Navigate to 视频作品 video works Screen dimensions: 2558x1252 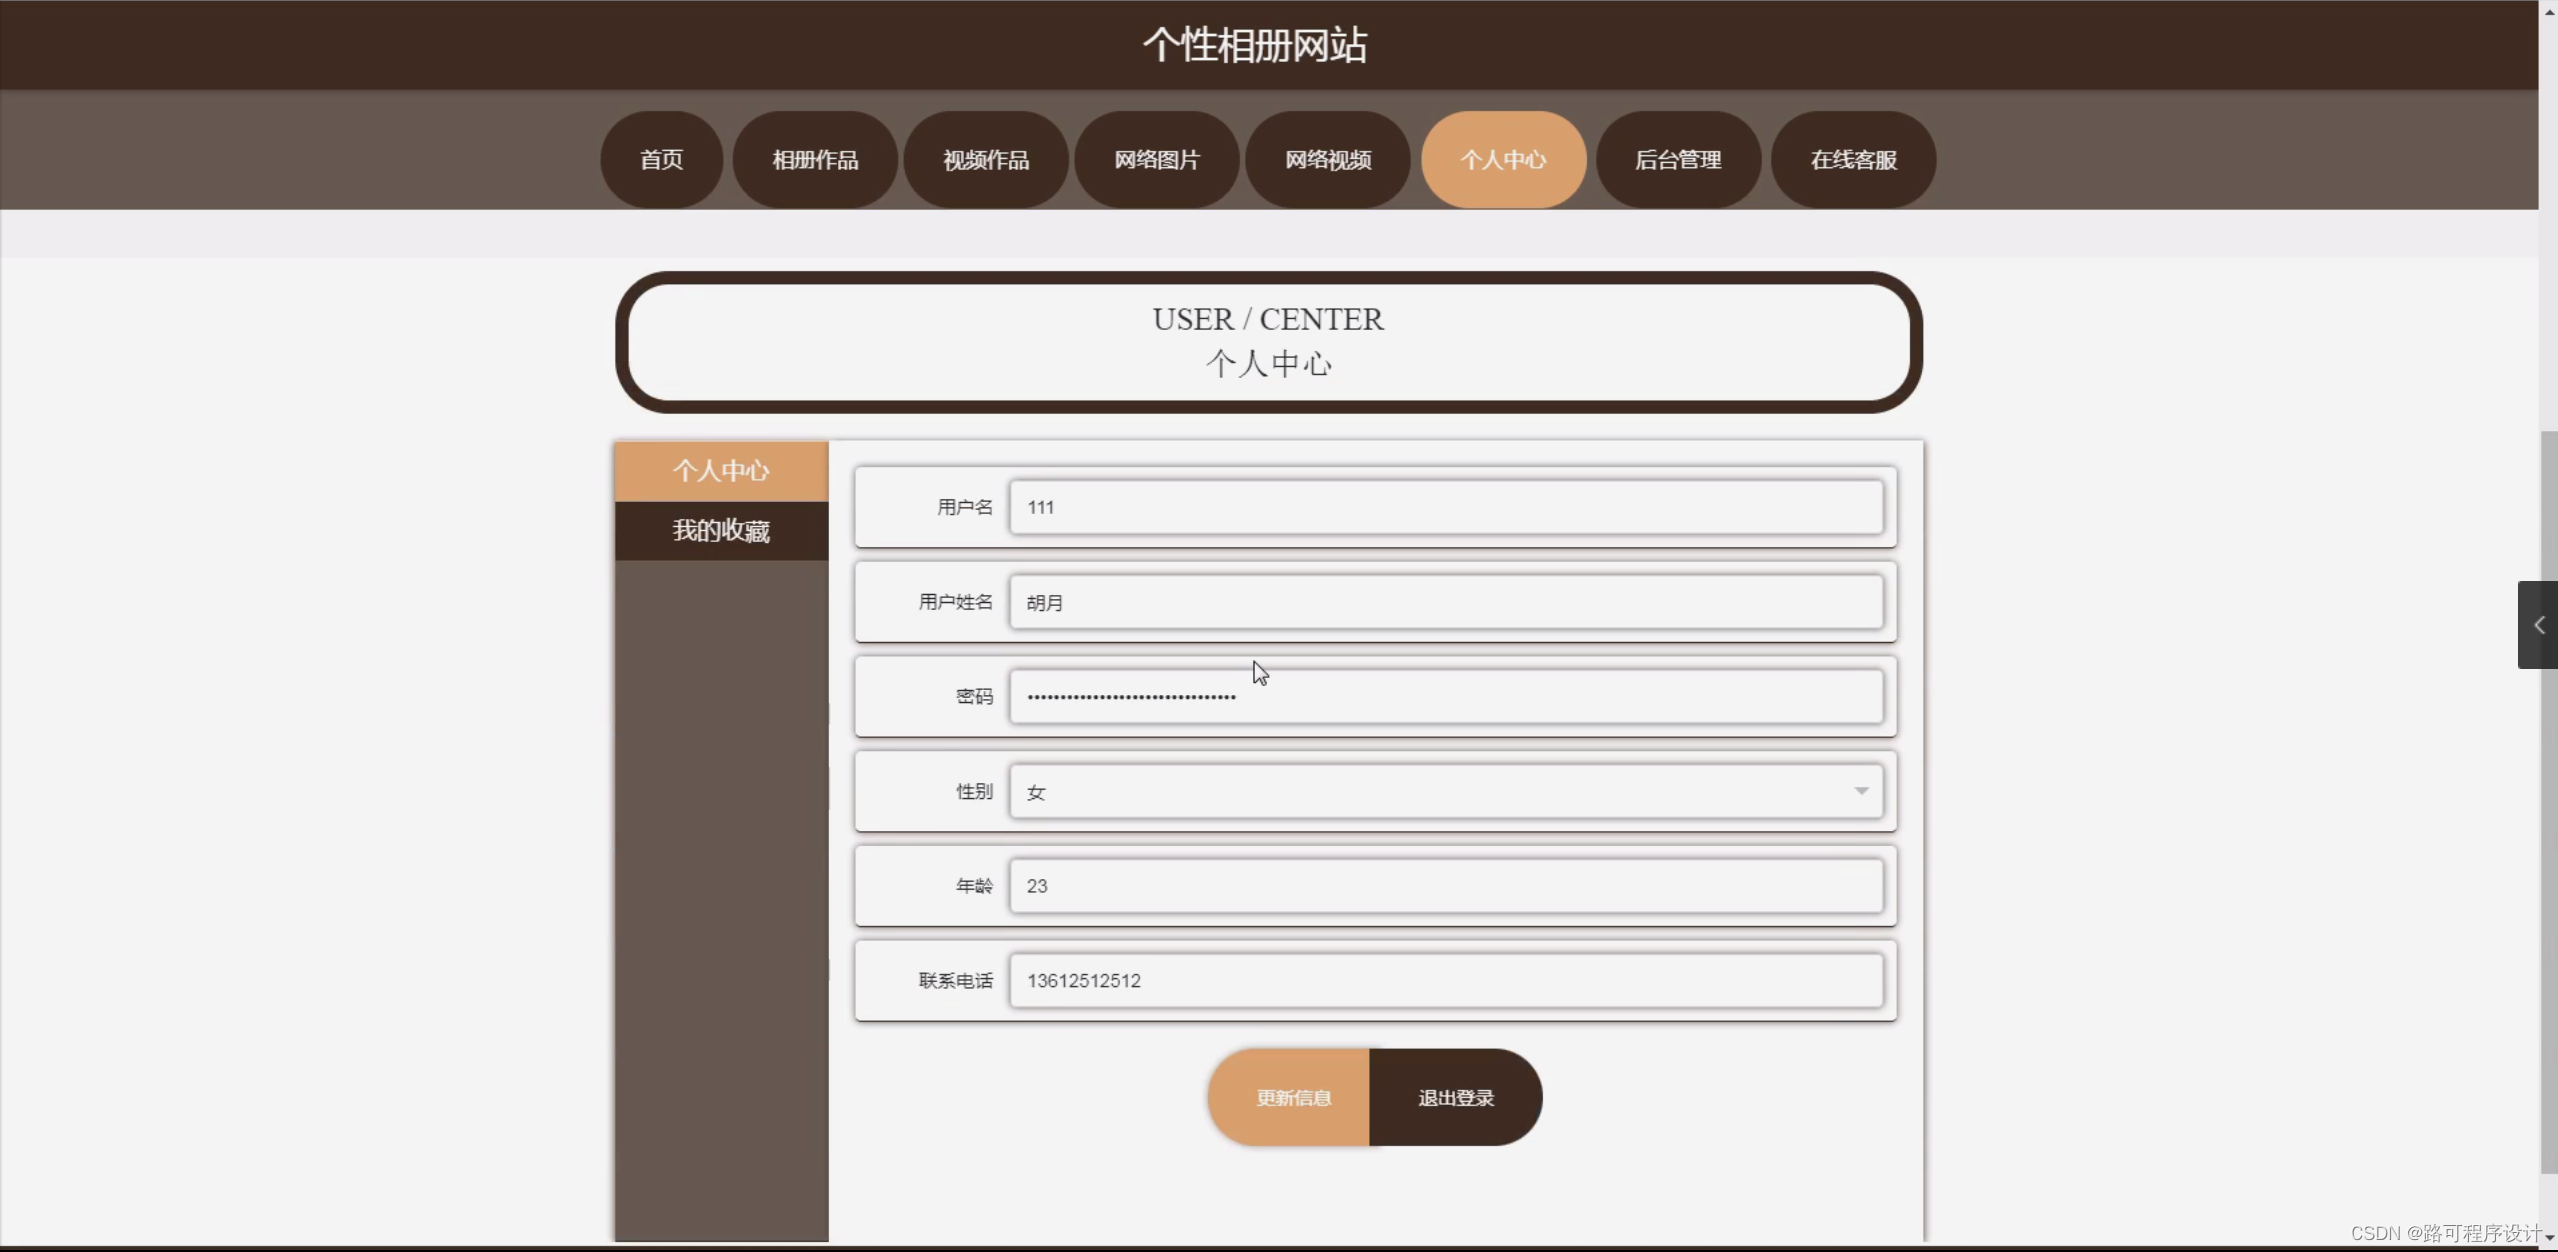pyautogui.click(x=986, y=160)
